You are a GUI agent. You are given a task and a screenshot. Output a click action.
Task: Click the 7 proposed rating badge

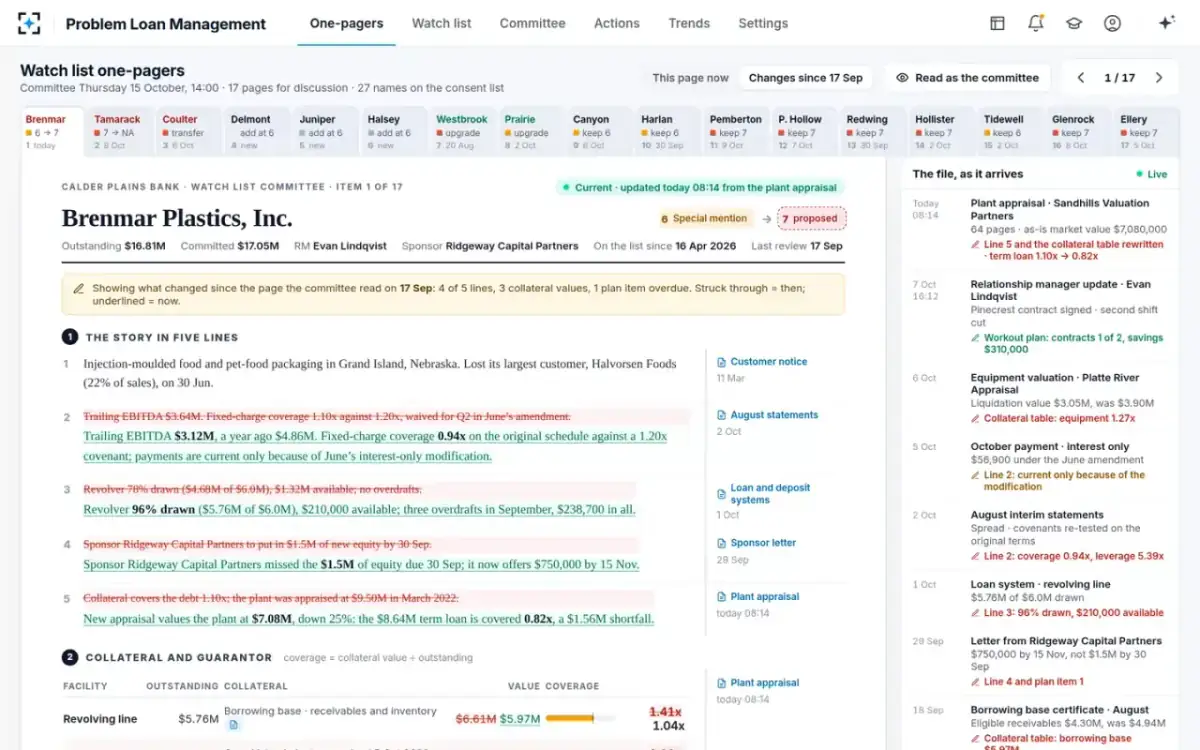pos(811,218)
